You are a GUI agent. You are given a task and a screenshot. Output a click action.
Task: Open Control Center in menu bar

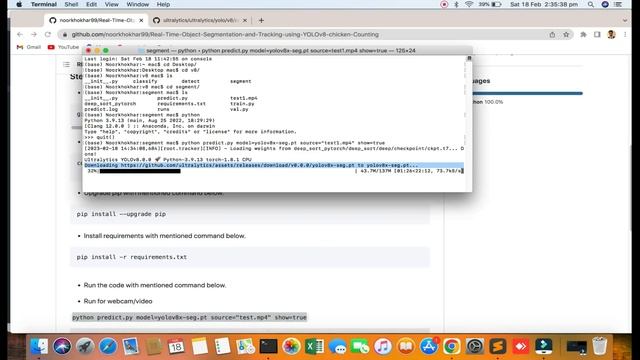click(618, 4)
